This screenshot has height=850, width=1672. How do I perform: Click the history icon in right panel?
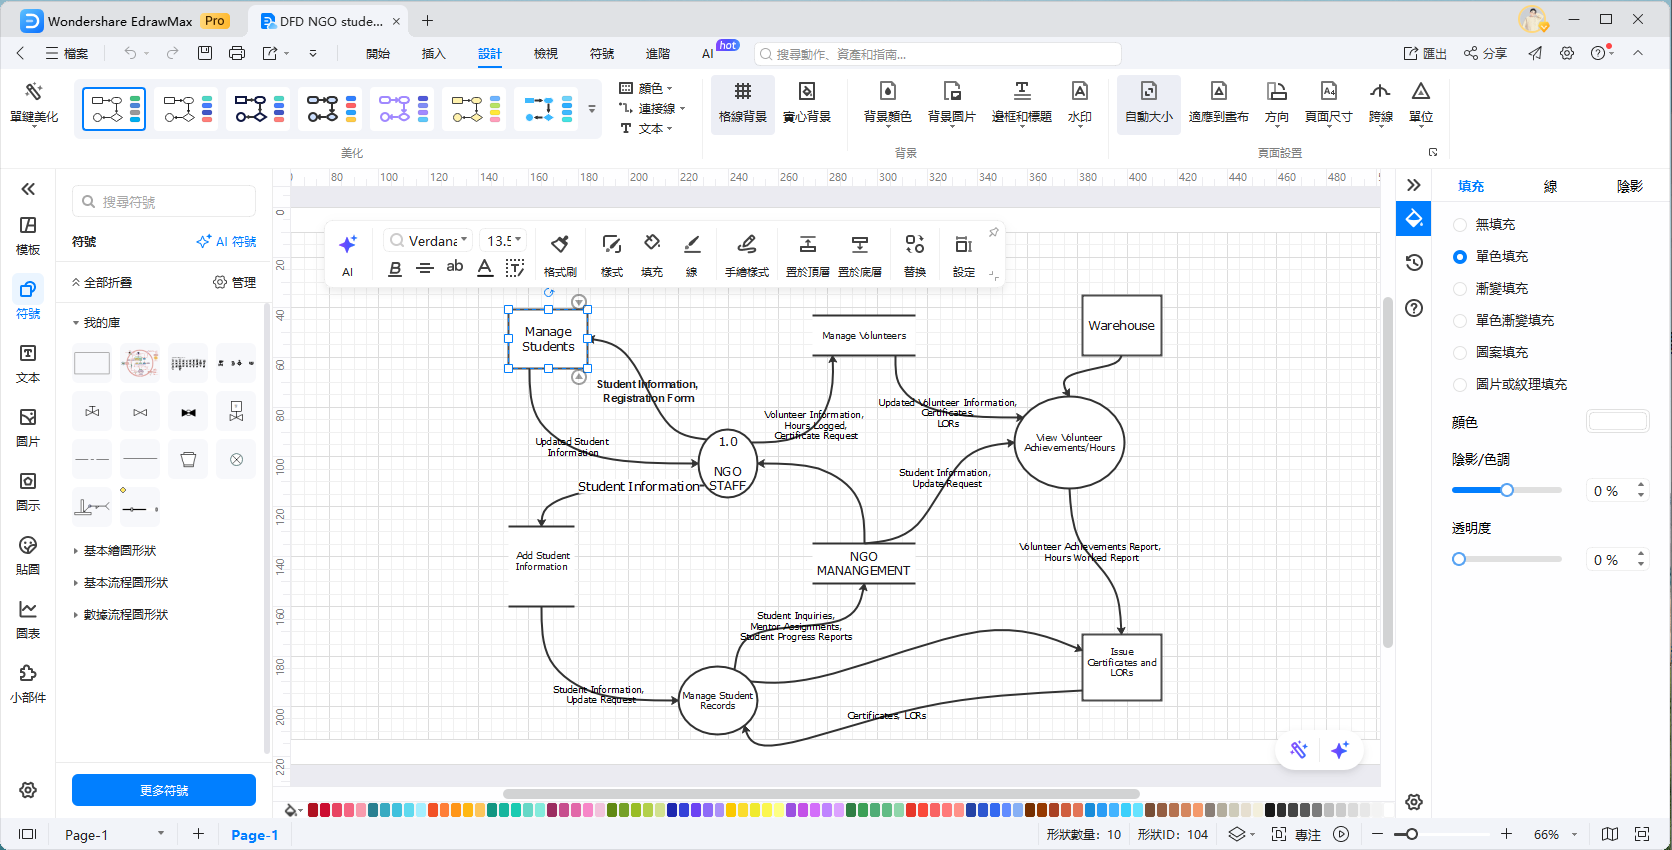[x=1414, y=262]
